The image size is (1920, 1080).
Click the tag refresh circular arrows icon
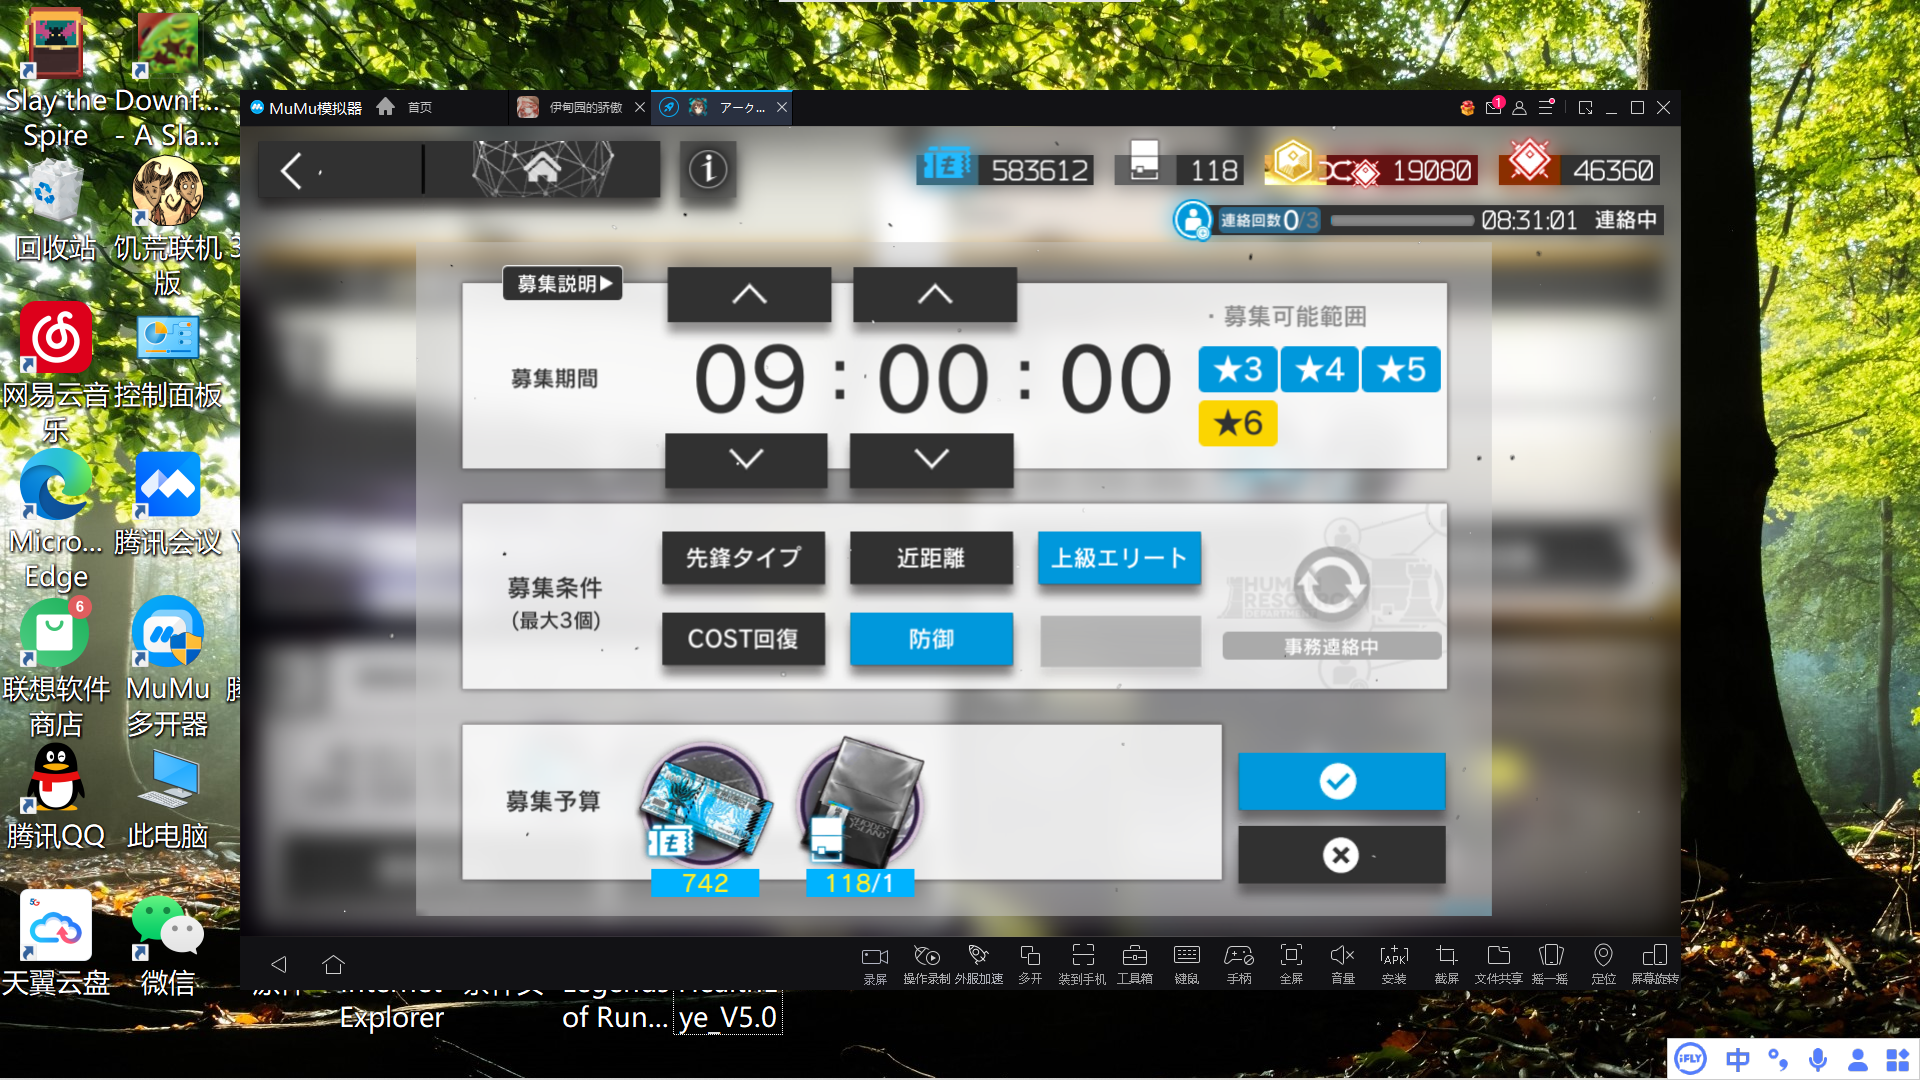pos(1331,585)
